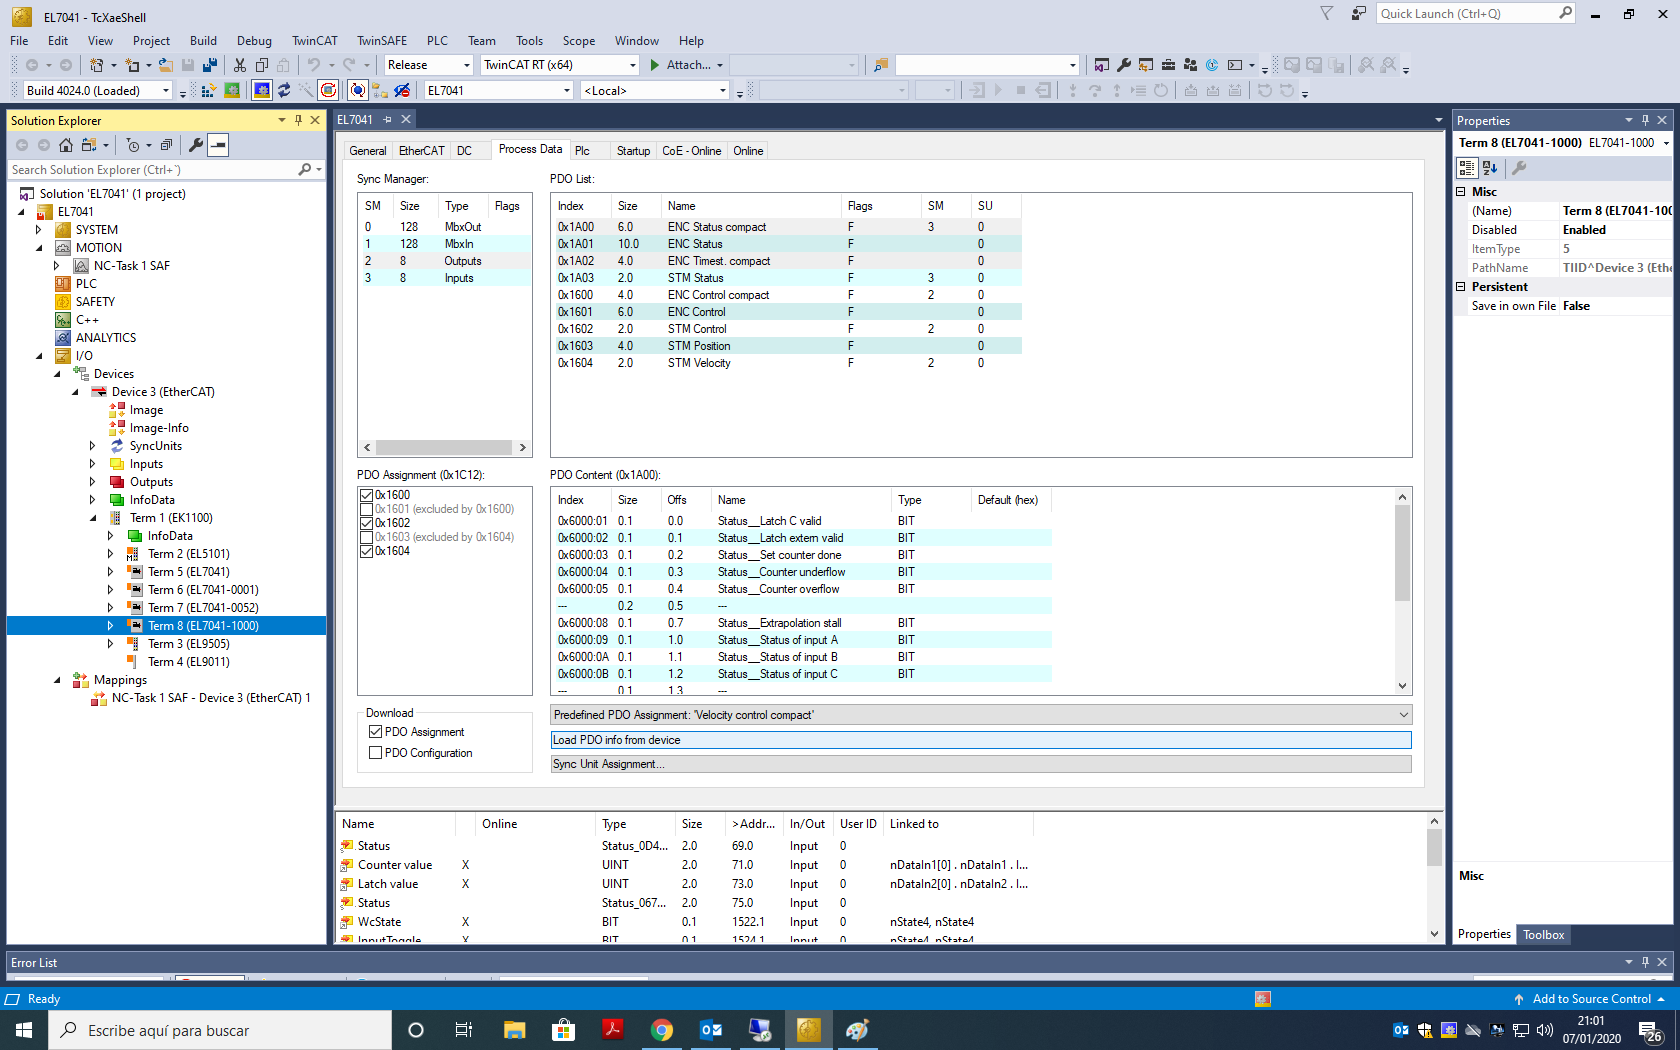
Task: Click the Categorized view icon in Properties
Action: coord(1467,168)
